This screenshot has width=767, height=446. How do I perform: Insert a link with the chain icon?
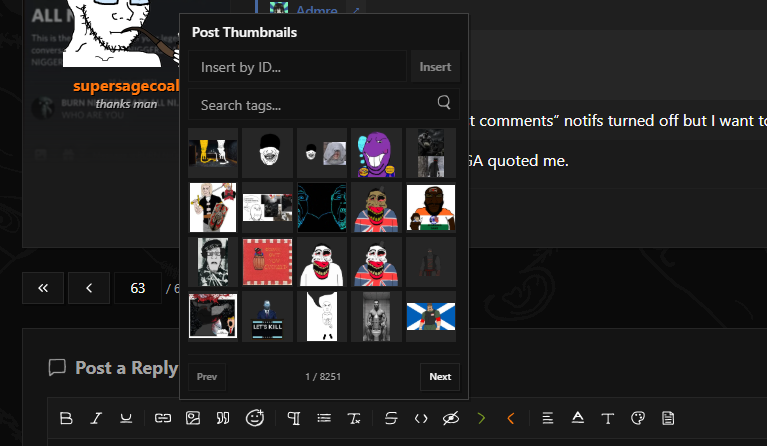click(x=162, y=417)
